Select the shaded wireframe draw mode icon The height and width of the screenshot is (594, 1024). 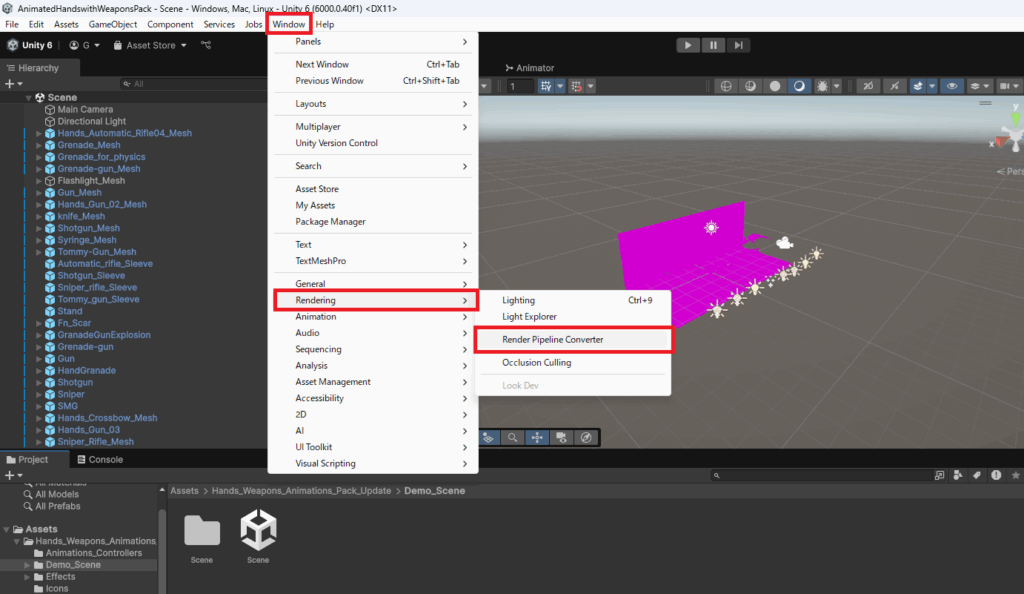pos(750,86)
